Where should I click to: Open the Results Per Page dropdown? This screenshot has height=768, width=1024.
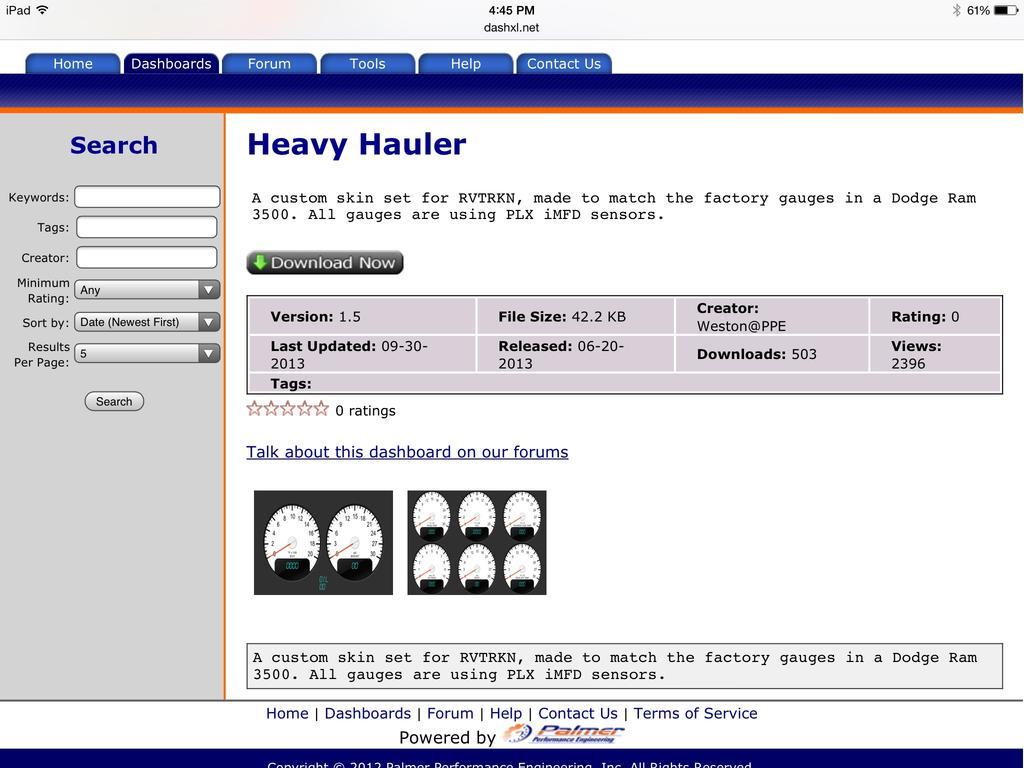point(147,353)
